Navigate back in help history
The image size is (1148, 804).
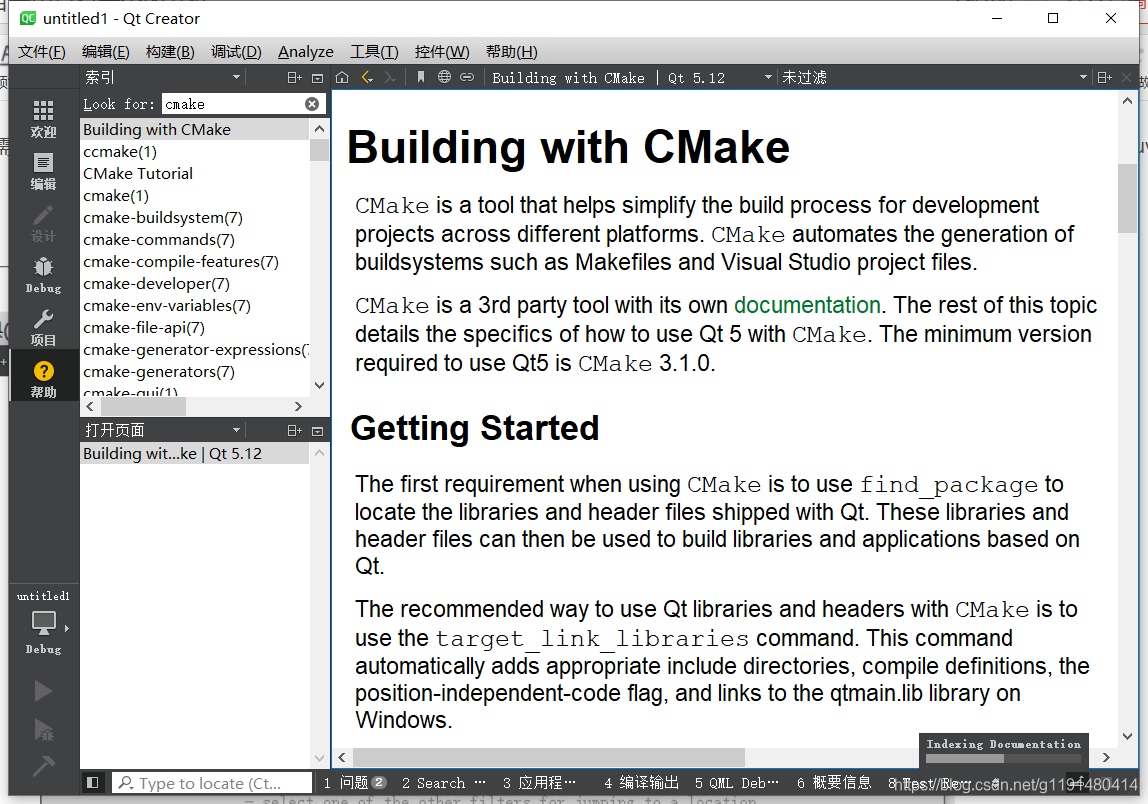(x=368, y=78)
